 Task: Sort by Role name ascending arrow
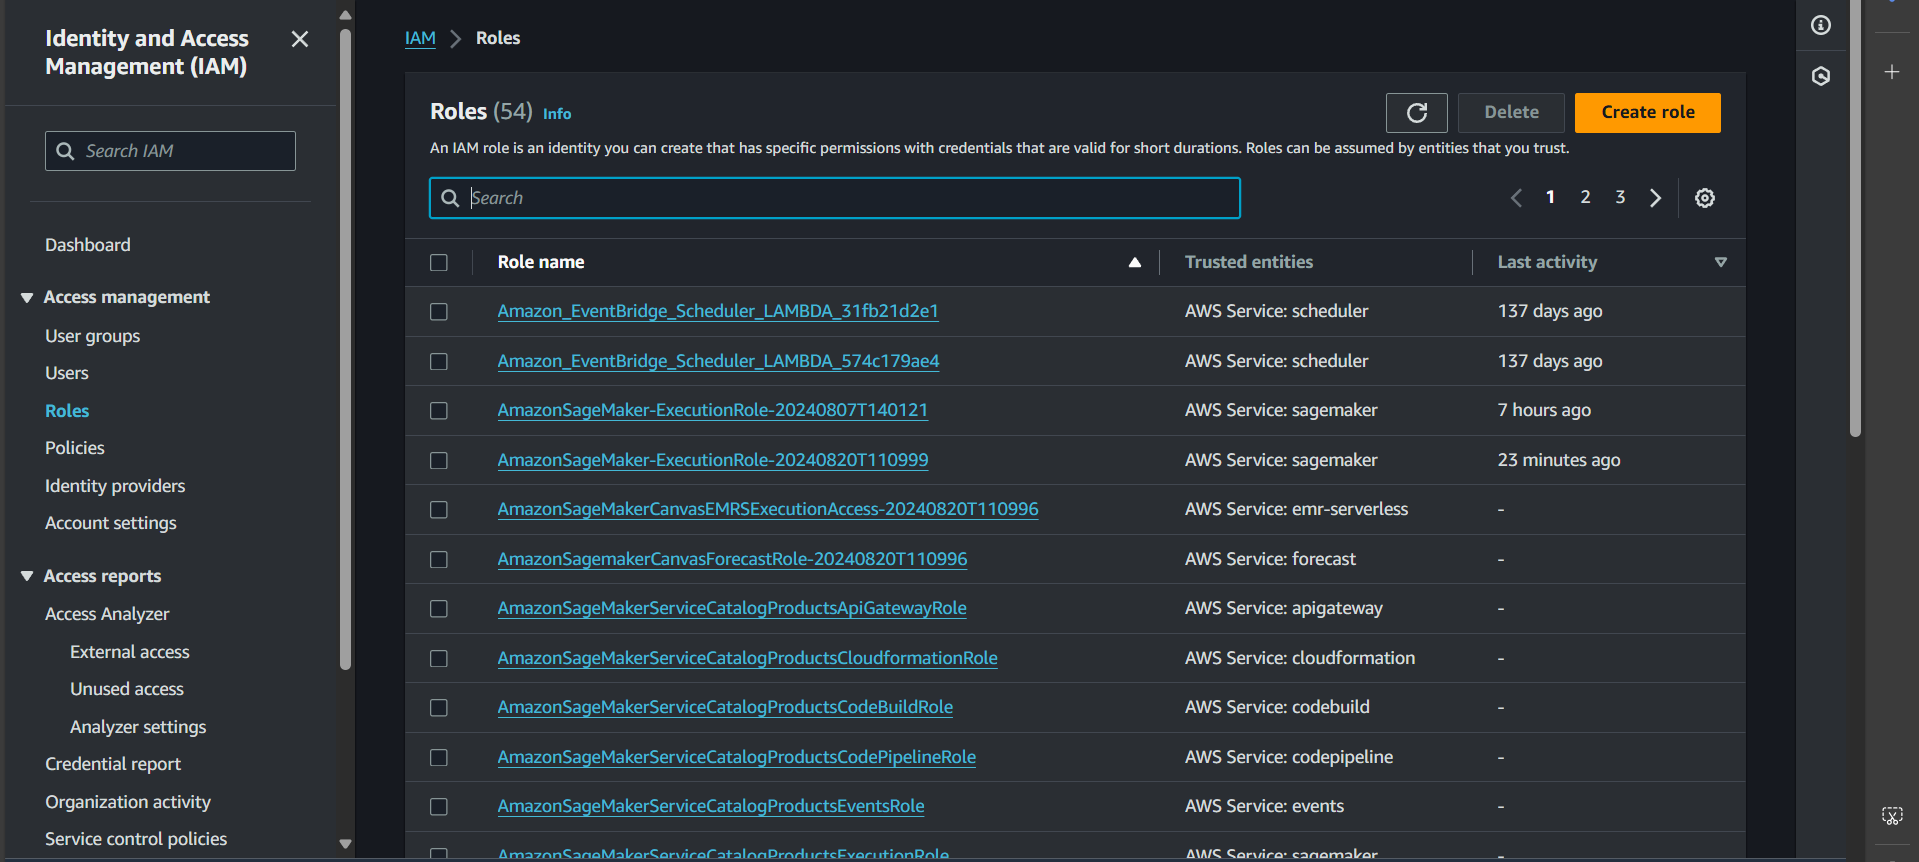pyautogui.click(x=1134, y=262)
